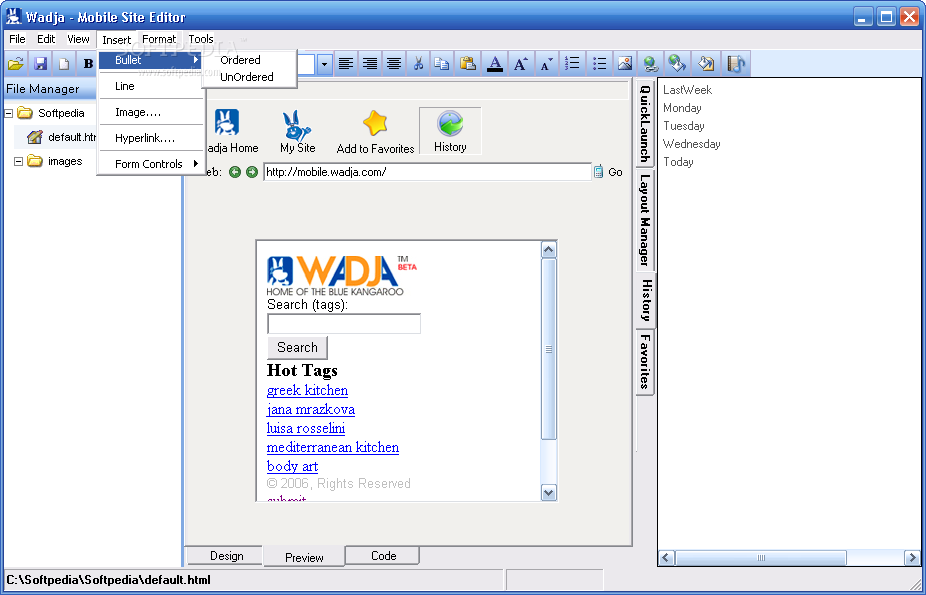Click the globe hyperlink toolbar icon
The image size is (926, 595).
(651, 63)
